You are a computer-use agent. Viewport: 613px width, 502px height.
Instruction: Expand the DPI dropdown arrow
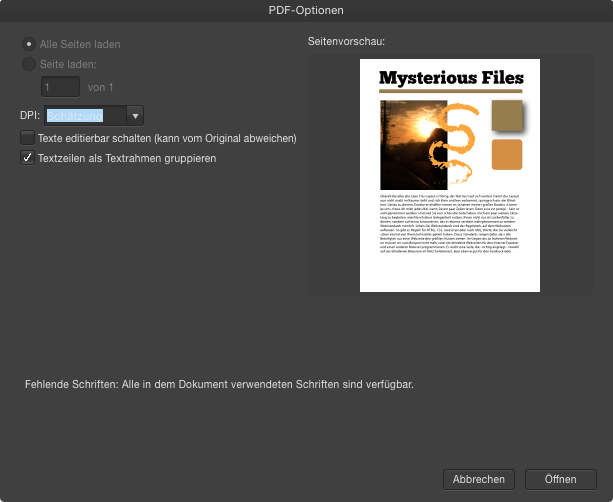point(136,115)
